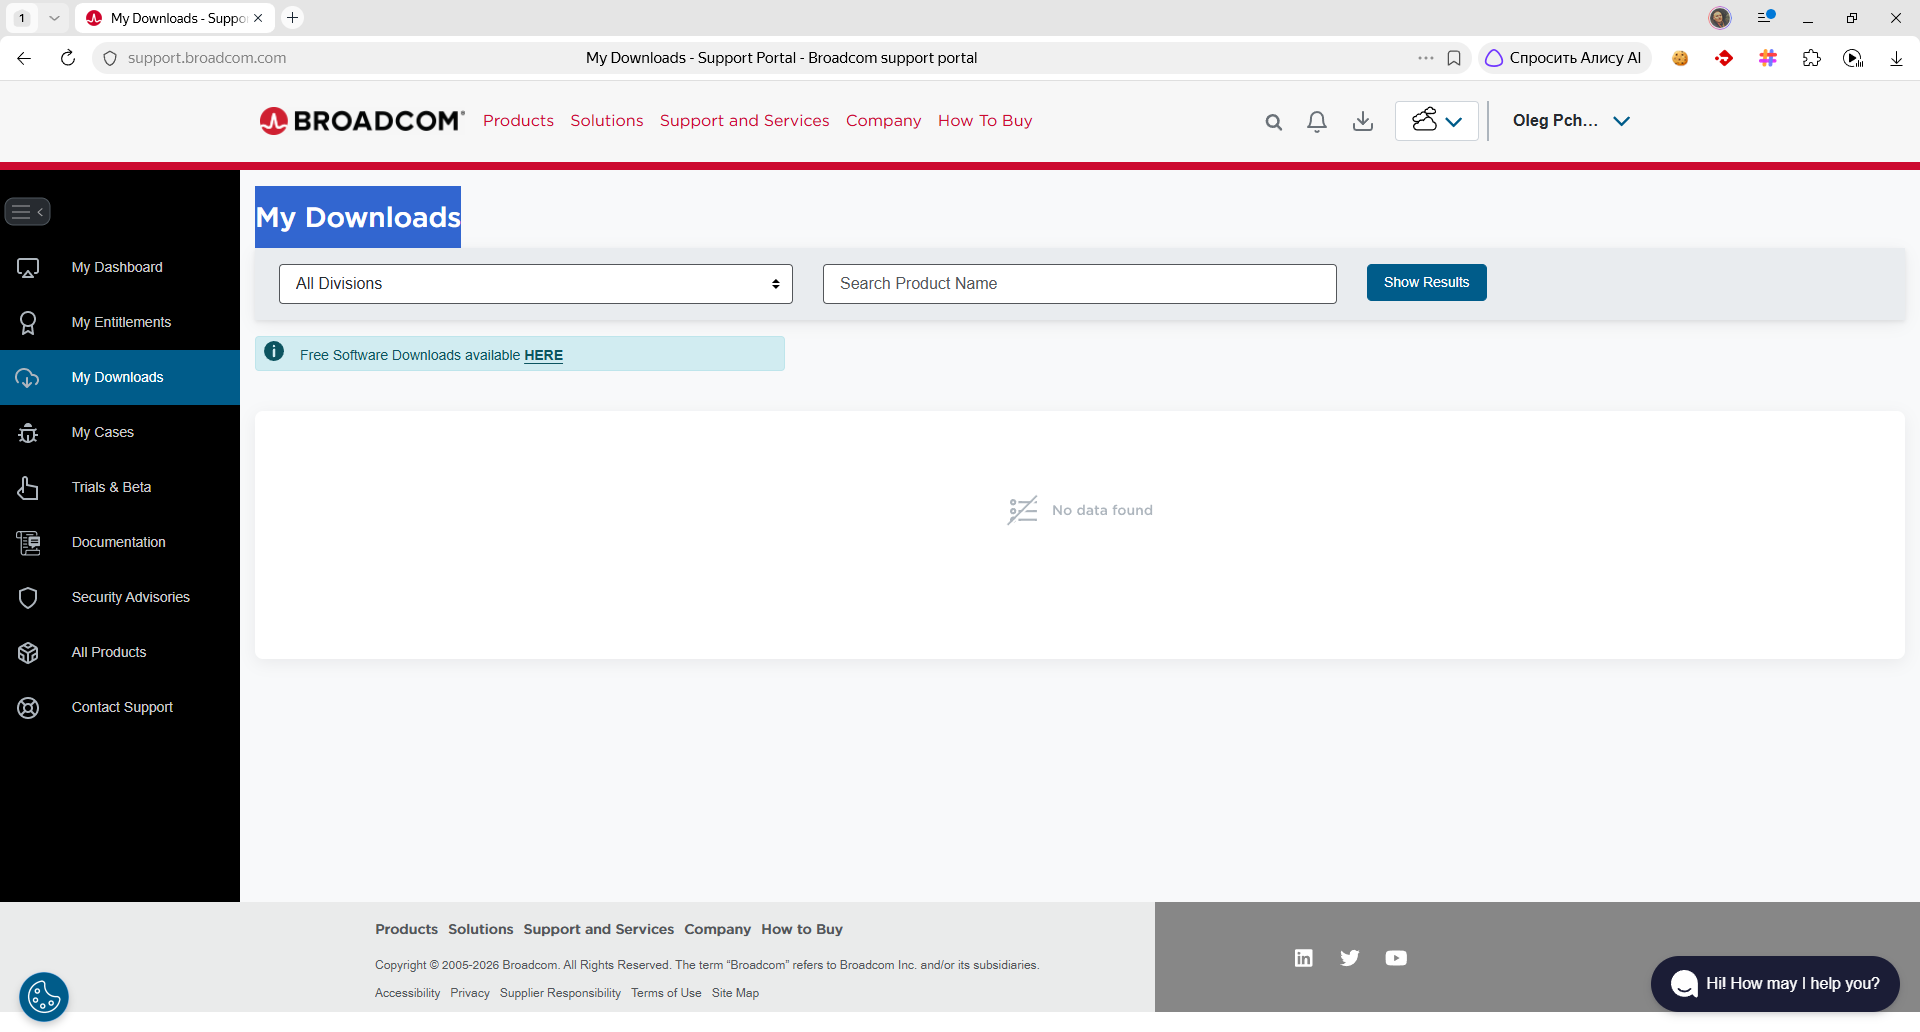Expand the Oleg Pch... account menu
This screenshot has height=1032, width=1920.
[1571, 121]
